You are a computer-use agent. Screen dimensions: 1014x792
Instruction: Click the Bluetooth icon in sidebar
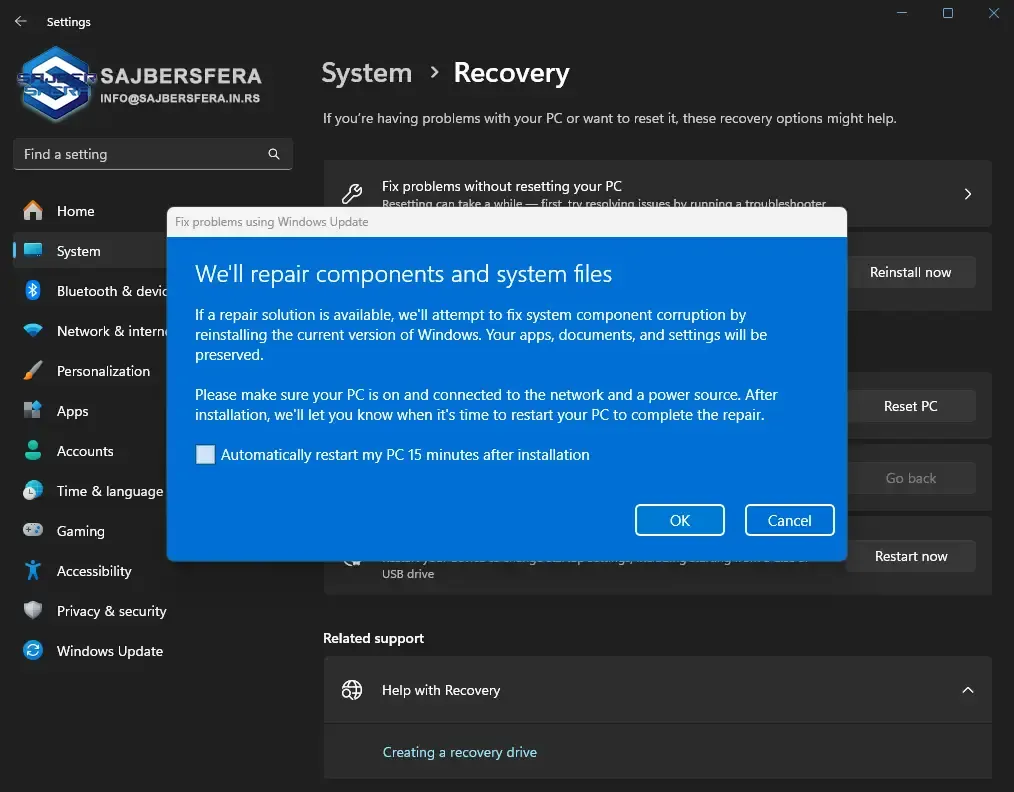pyautogui.click(x=33, y=291)
